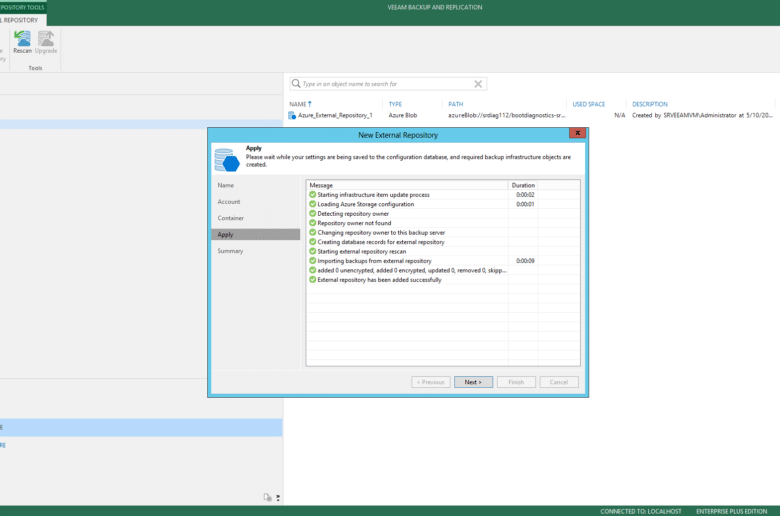The height and width of the screenshot is (516, 780).
Task: Clear the search box with the X
Action: (478, 84)
